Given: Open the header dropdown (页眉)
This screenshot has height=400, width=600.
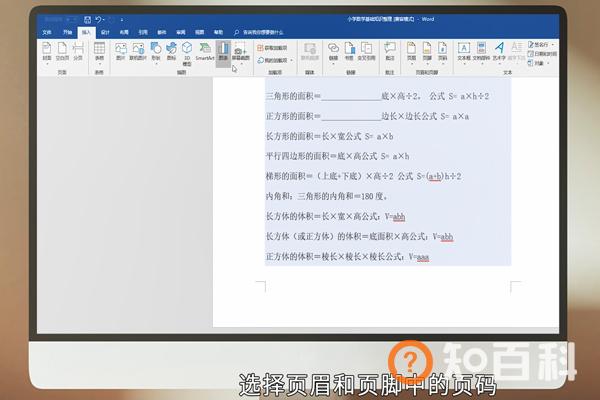Looking at the screenshot, I should [411, 53].
